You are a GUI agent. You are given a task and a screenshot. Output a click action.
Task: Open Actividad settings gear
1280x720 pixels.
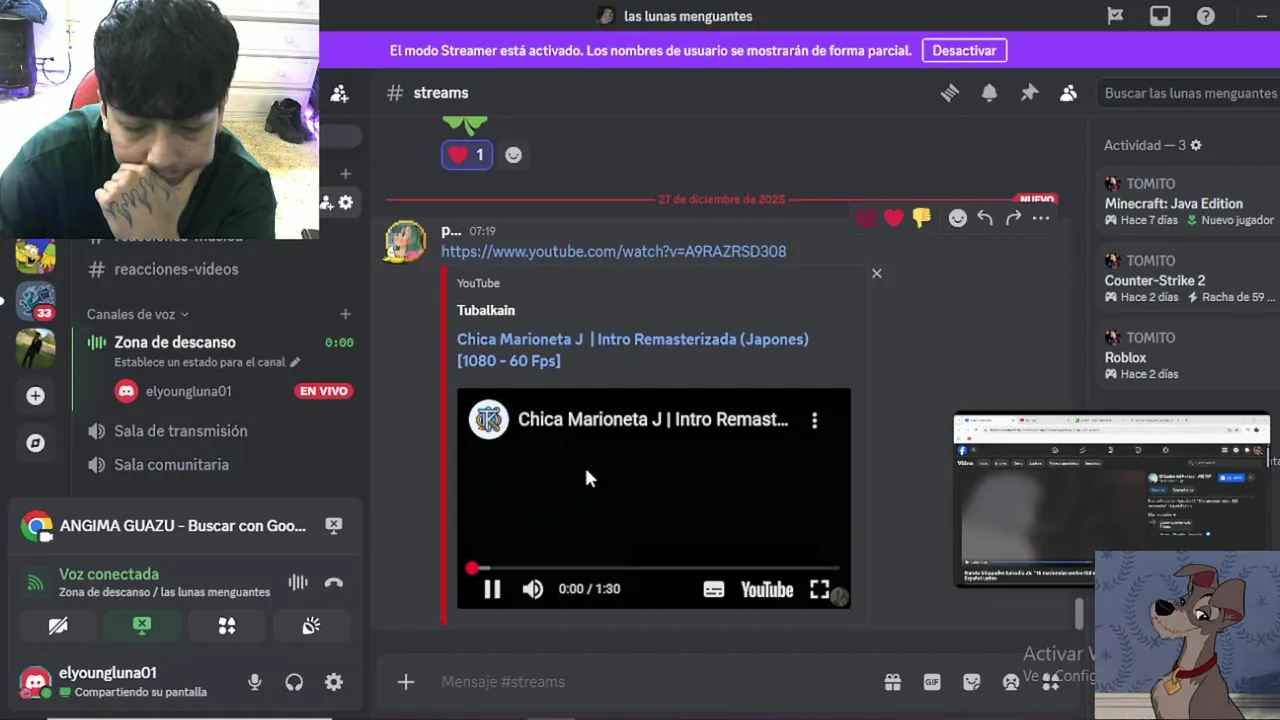(x=1195, y=145)
